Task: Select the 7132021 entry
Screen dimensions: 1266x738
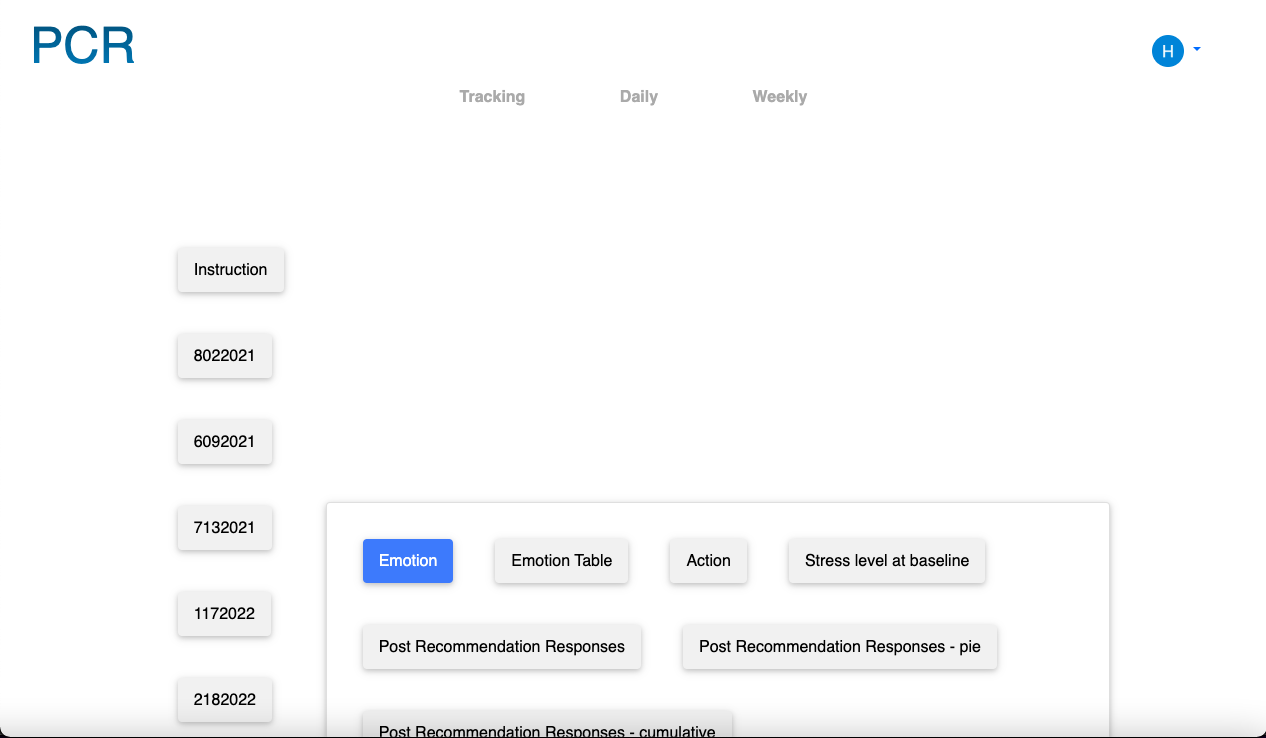Action: click(x=225, y=528)
